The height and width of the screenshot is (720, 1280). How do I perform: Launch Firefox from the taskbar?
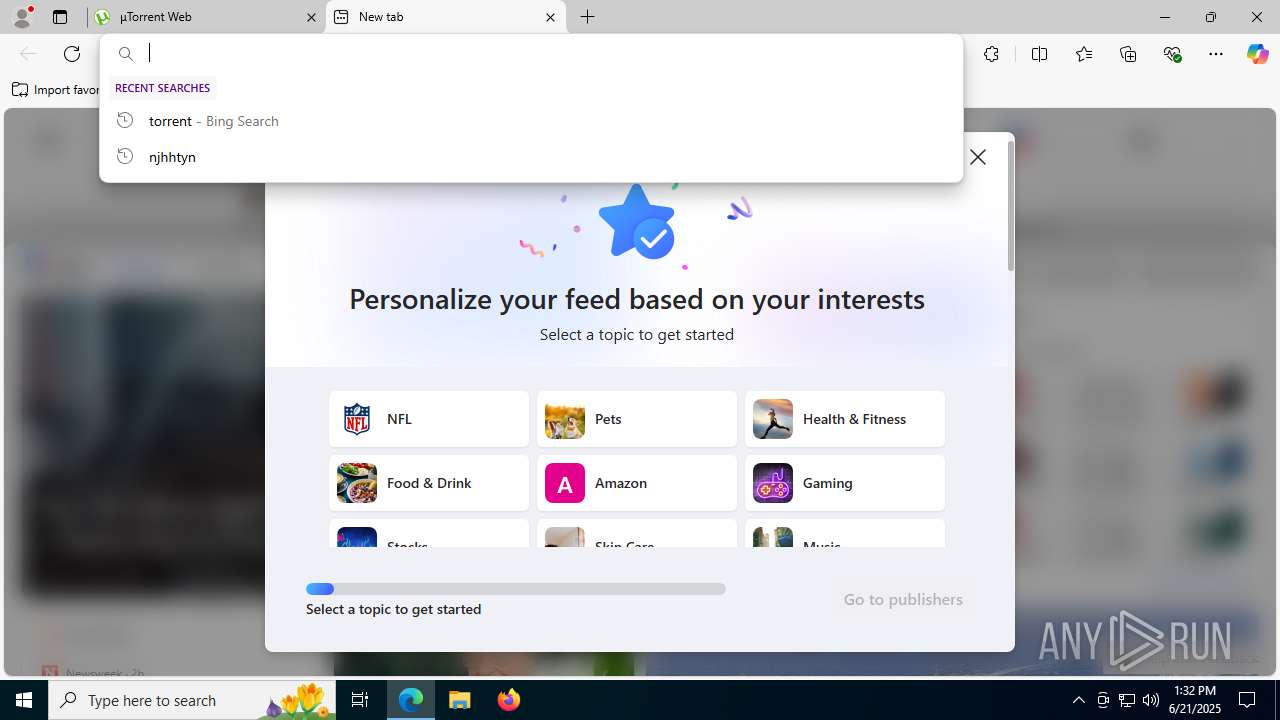pyautogui.click(x=509, y=700)
